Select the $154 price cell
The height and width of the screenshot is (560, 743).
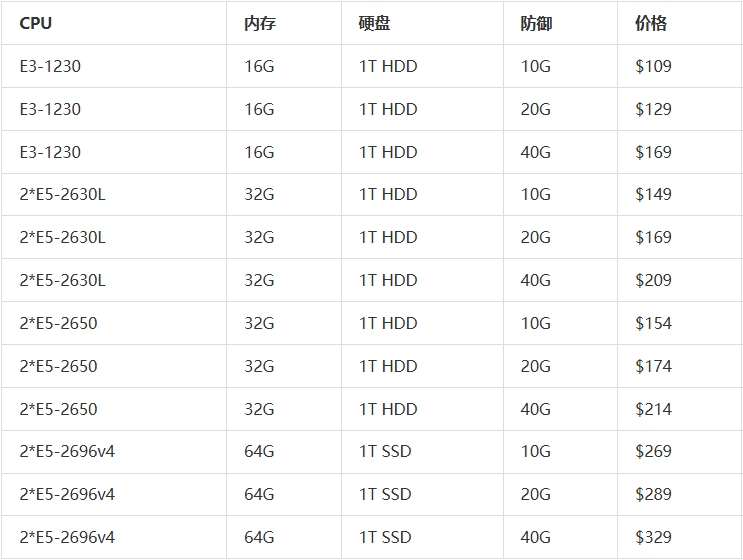(653, 323)
